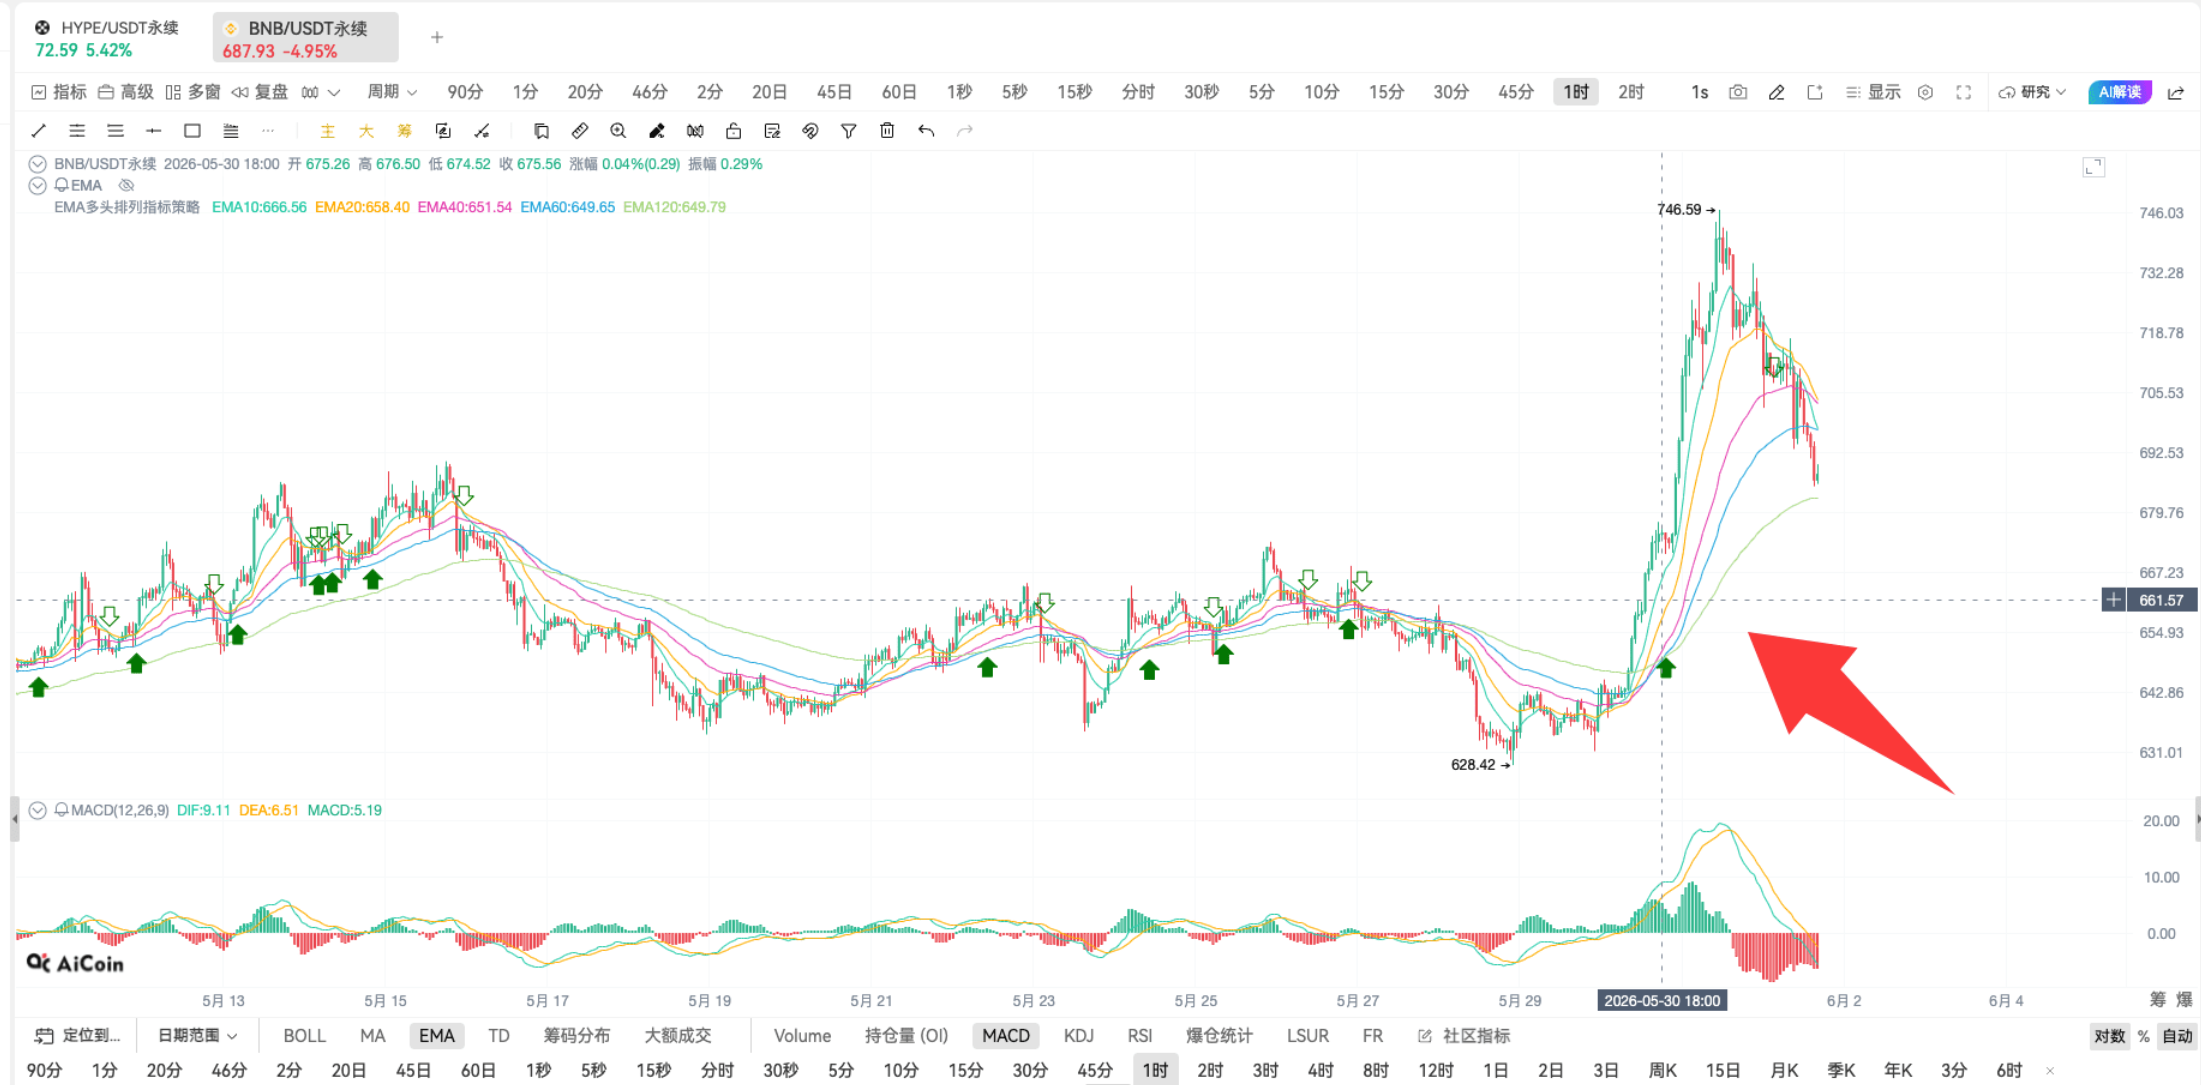Toggle the 筹码分布 chip distribution indicator
This screenshot has height=1085, width=2201.
click(577, 1035)
